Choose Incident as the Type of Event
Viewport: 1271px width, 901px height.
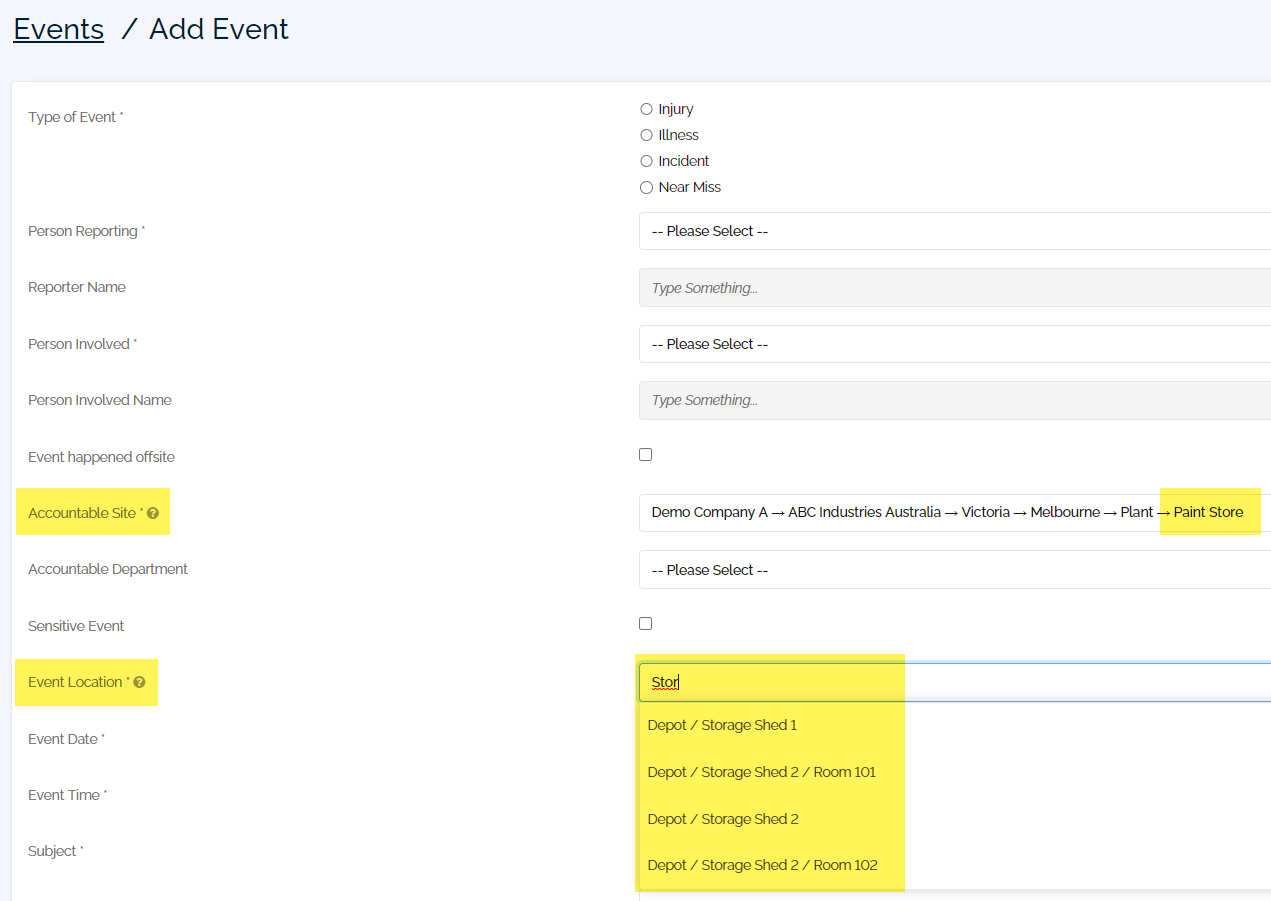[646, 160]
